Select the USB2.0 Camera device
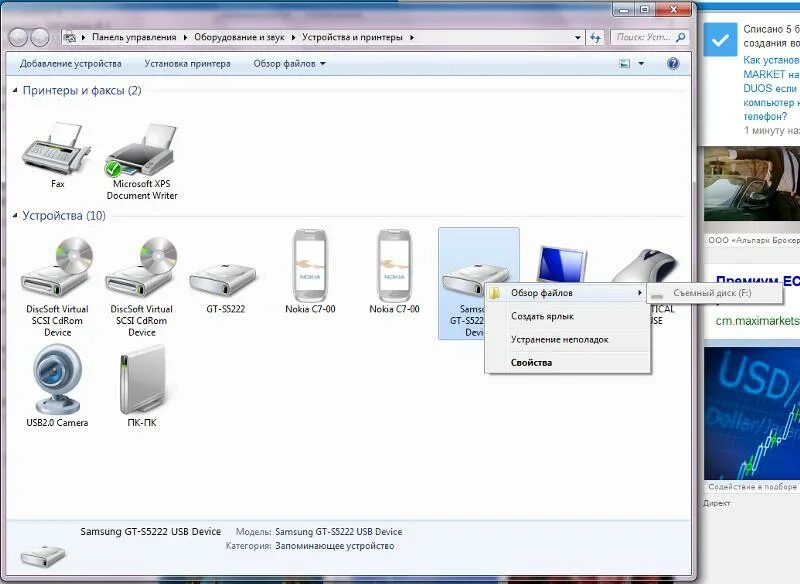Viewport: 800px width, 584px height. tap(57, 379)
